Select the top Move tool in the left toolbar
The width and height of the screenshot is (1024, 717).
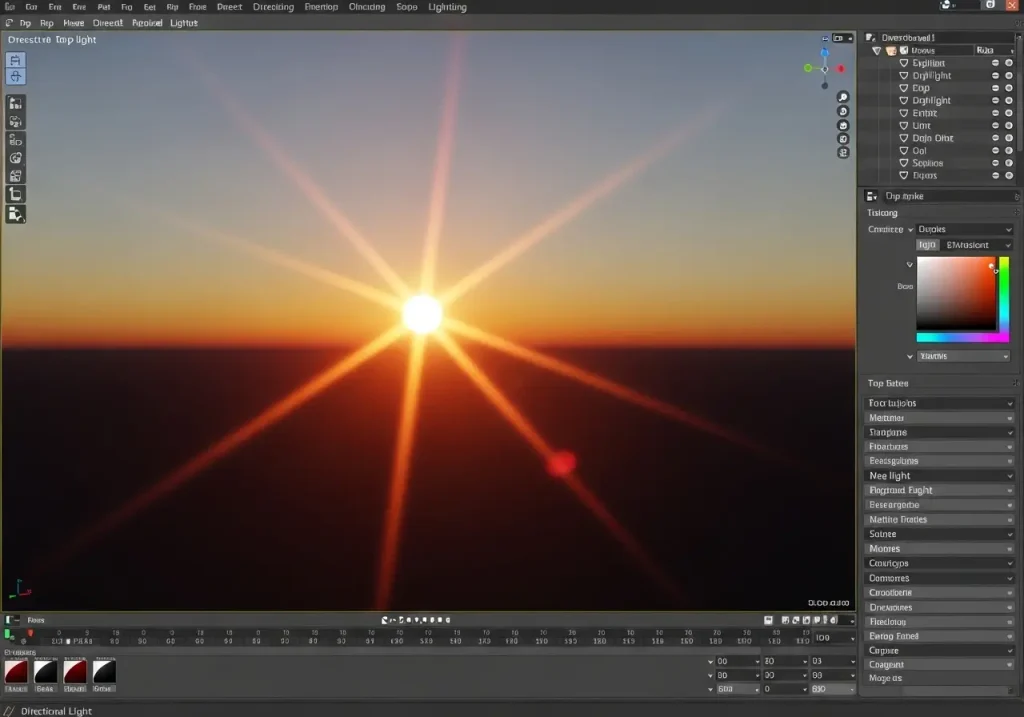click(15, 60)
